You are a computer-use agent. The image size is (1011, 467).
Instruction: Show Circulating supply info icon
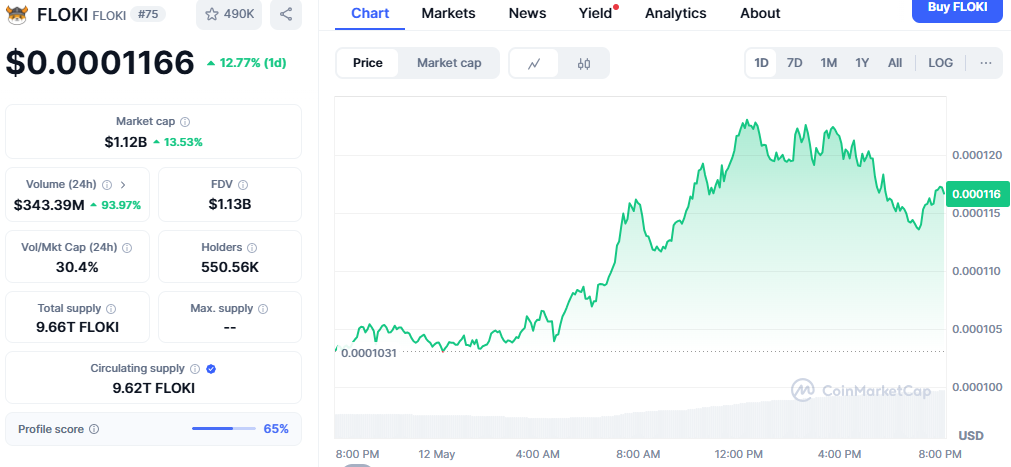195,369
